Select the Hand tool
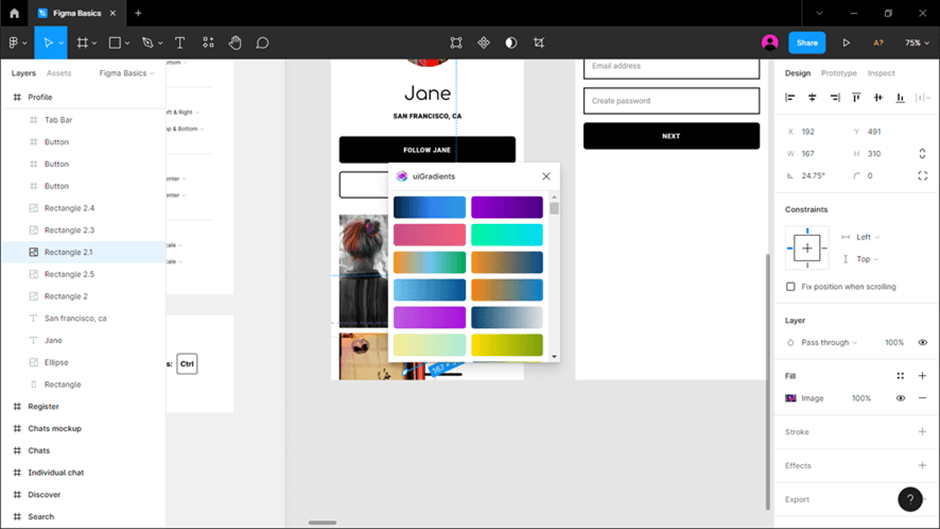 click(x=235, y=43)
